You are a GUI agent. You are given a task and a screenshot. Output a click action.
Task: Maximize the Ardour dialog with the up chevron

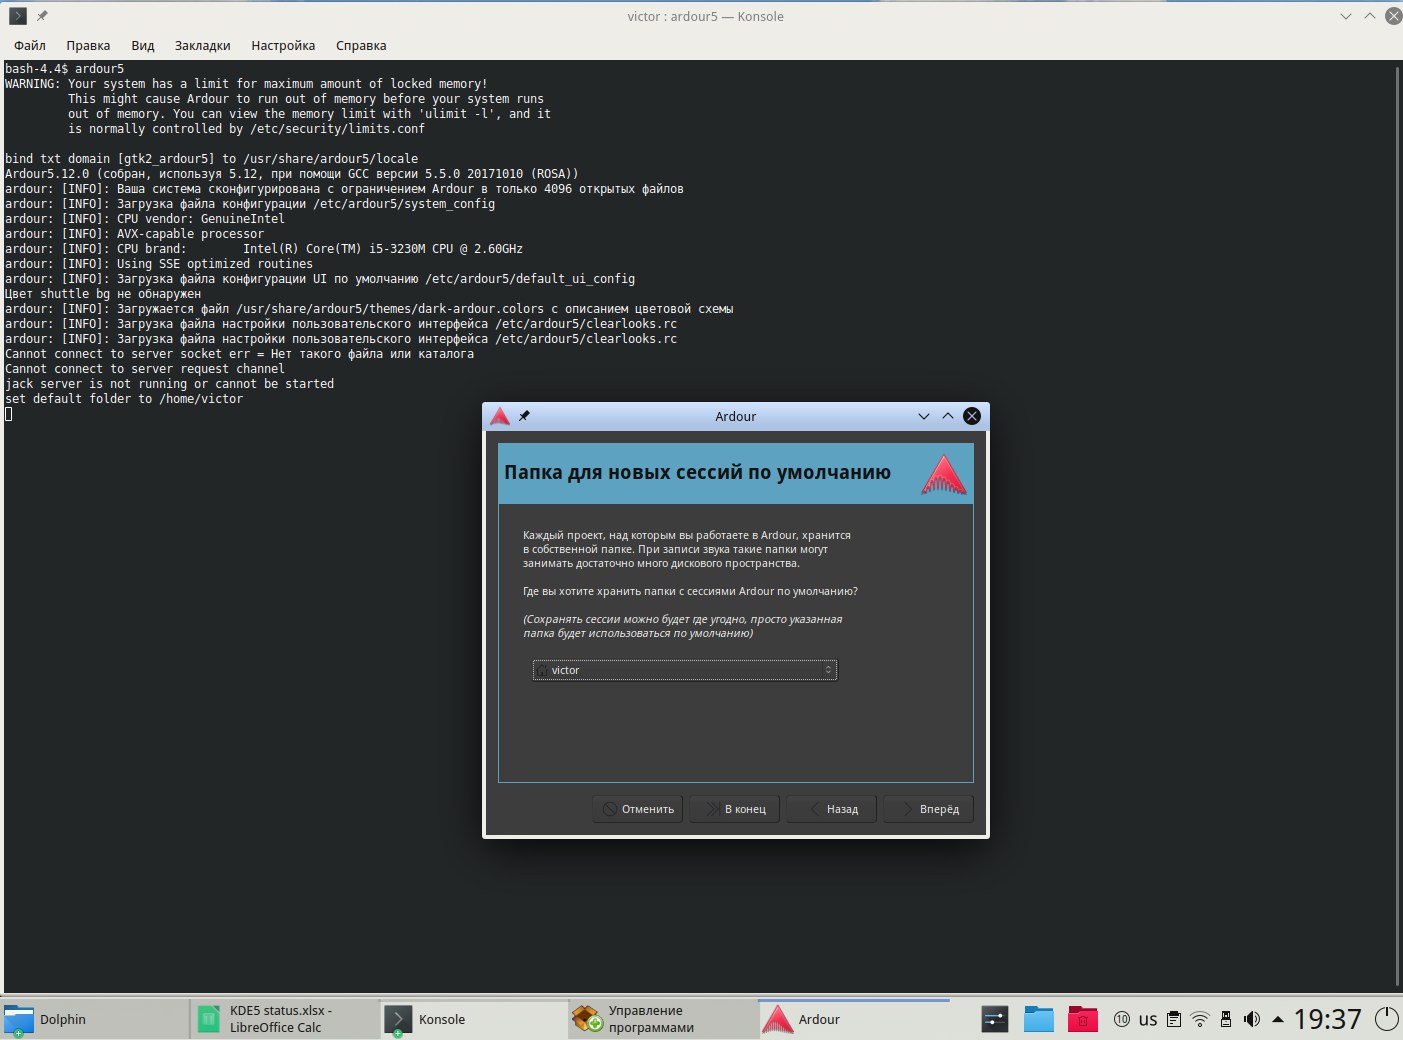(x=948, y=416)
